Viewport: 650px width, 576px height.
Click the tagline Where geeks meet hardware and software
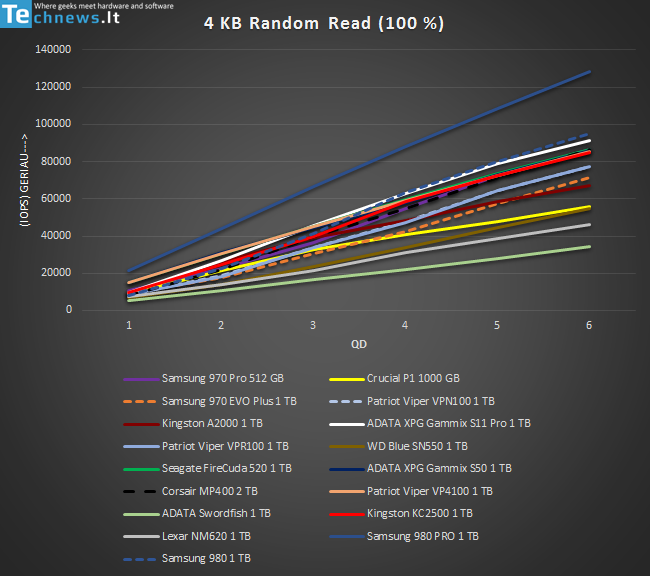point(104,6)
